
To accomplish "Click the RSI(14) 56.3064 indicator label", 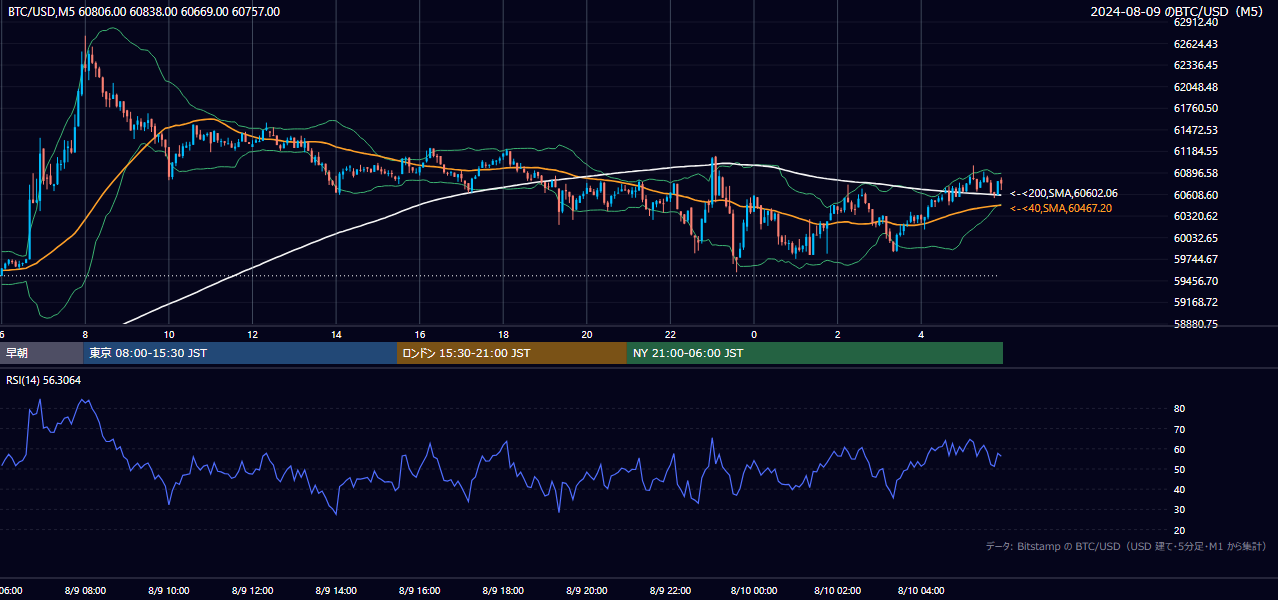I will coord(44,380).
